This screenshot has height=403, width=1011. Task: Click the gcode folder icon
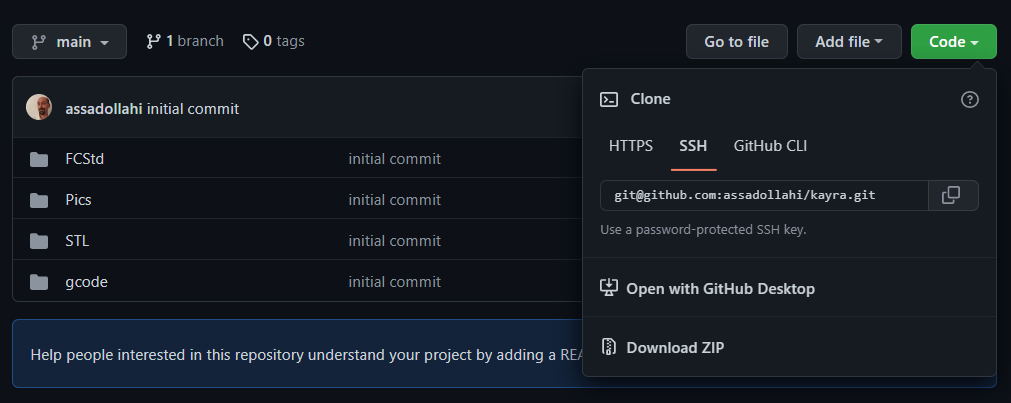pos(39,282)
